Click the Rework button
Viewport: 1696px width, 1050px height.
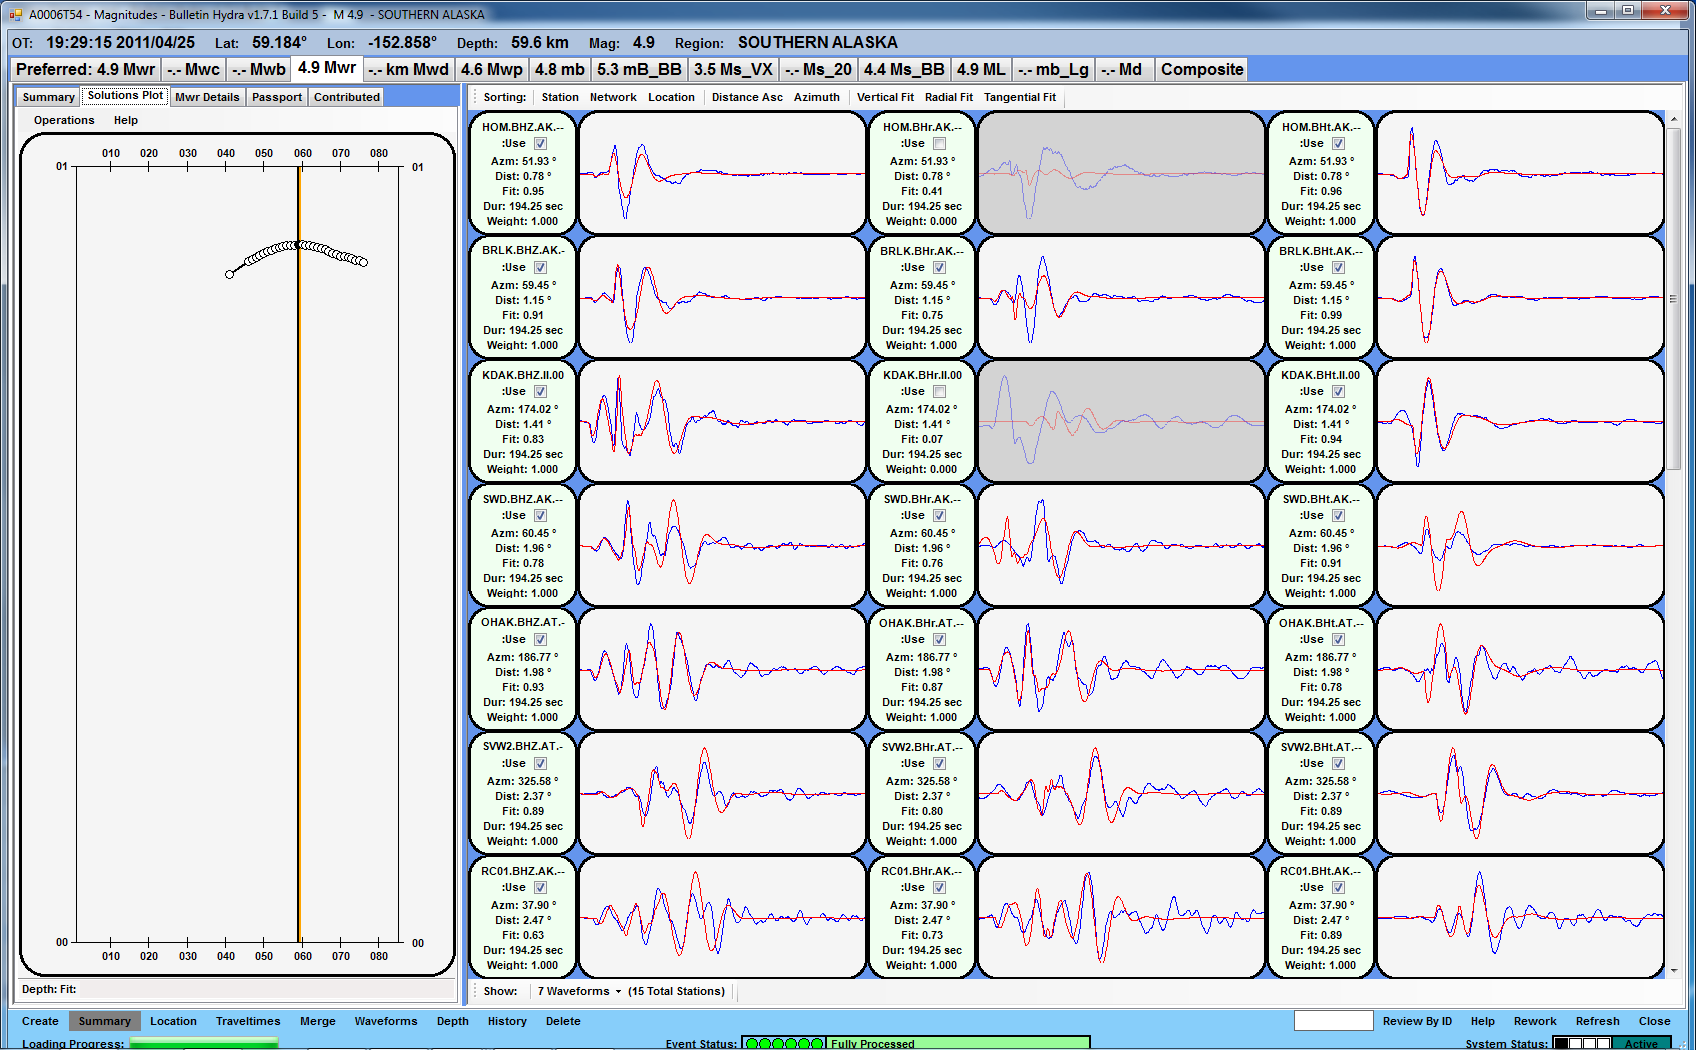tap(1535, 1021)
